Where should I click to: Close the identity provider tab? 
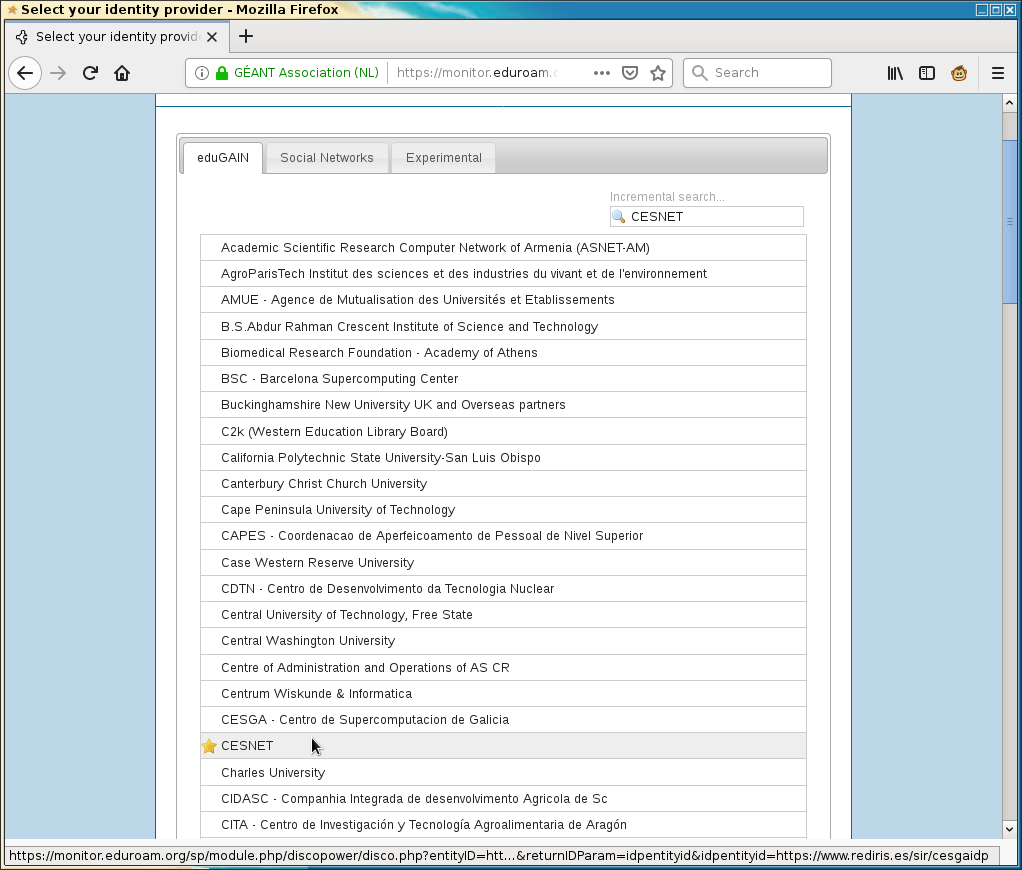(212, 37)
